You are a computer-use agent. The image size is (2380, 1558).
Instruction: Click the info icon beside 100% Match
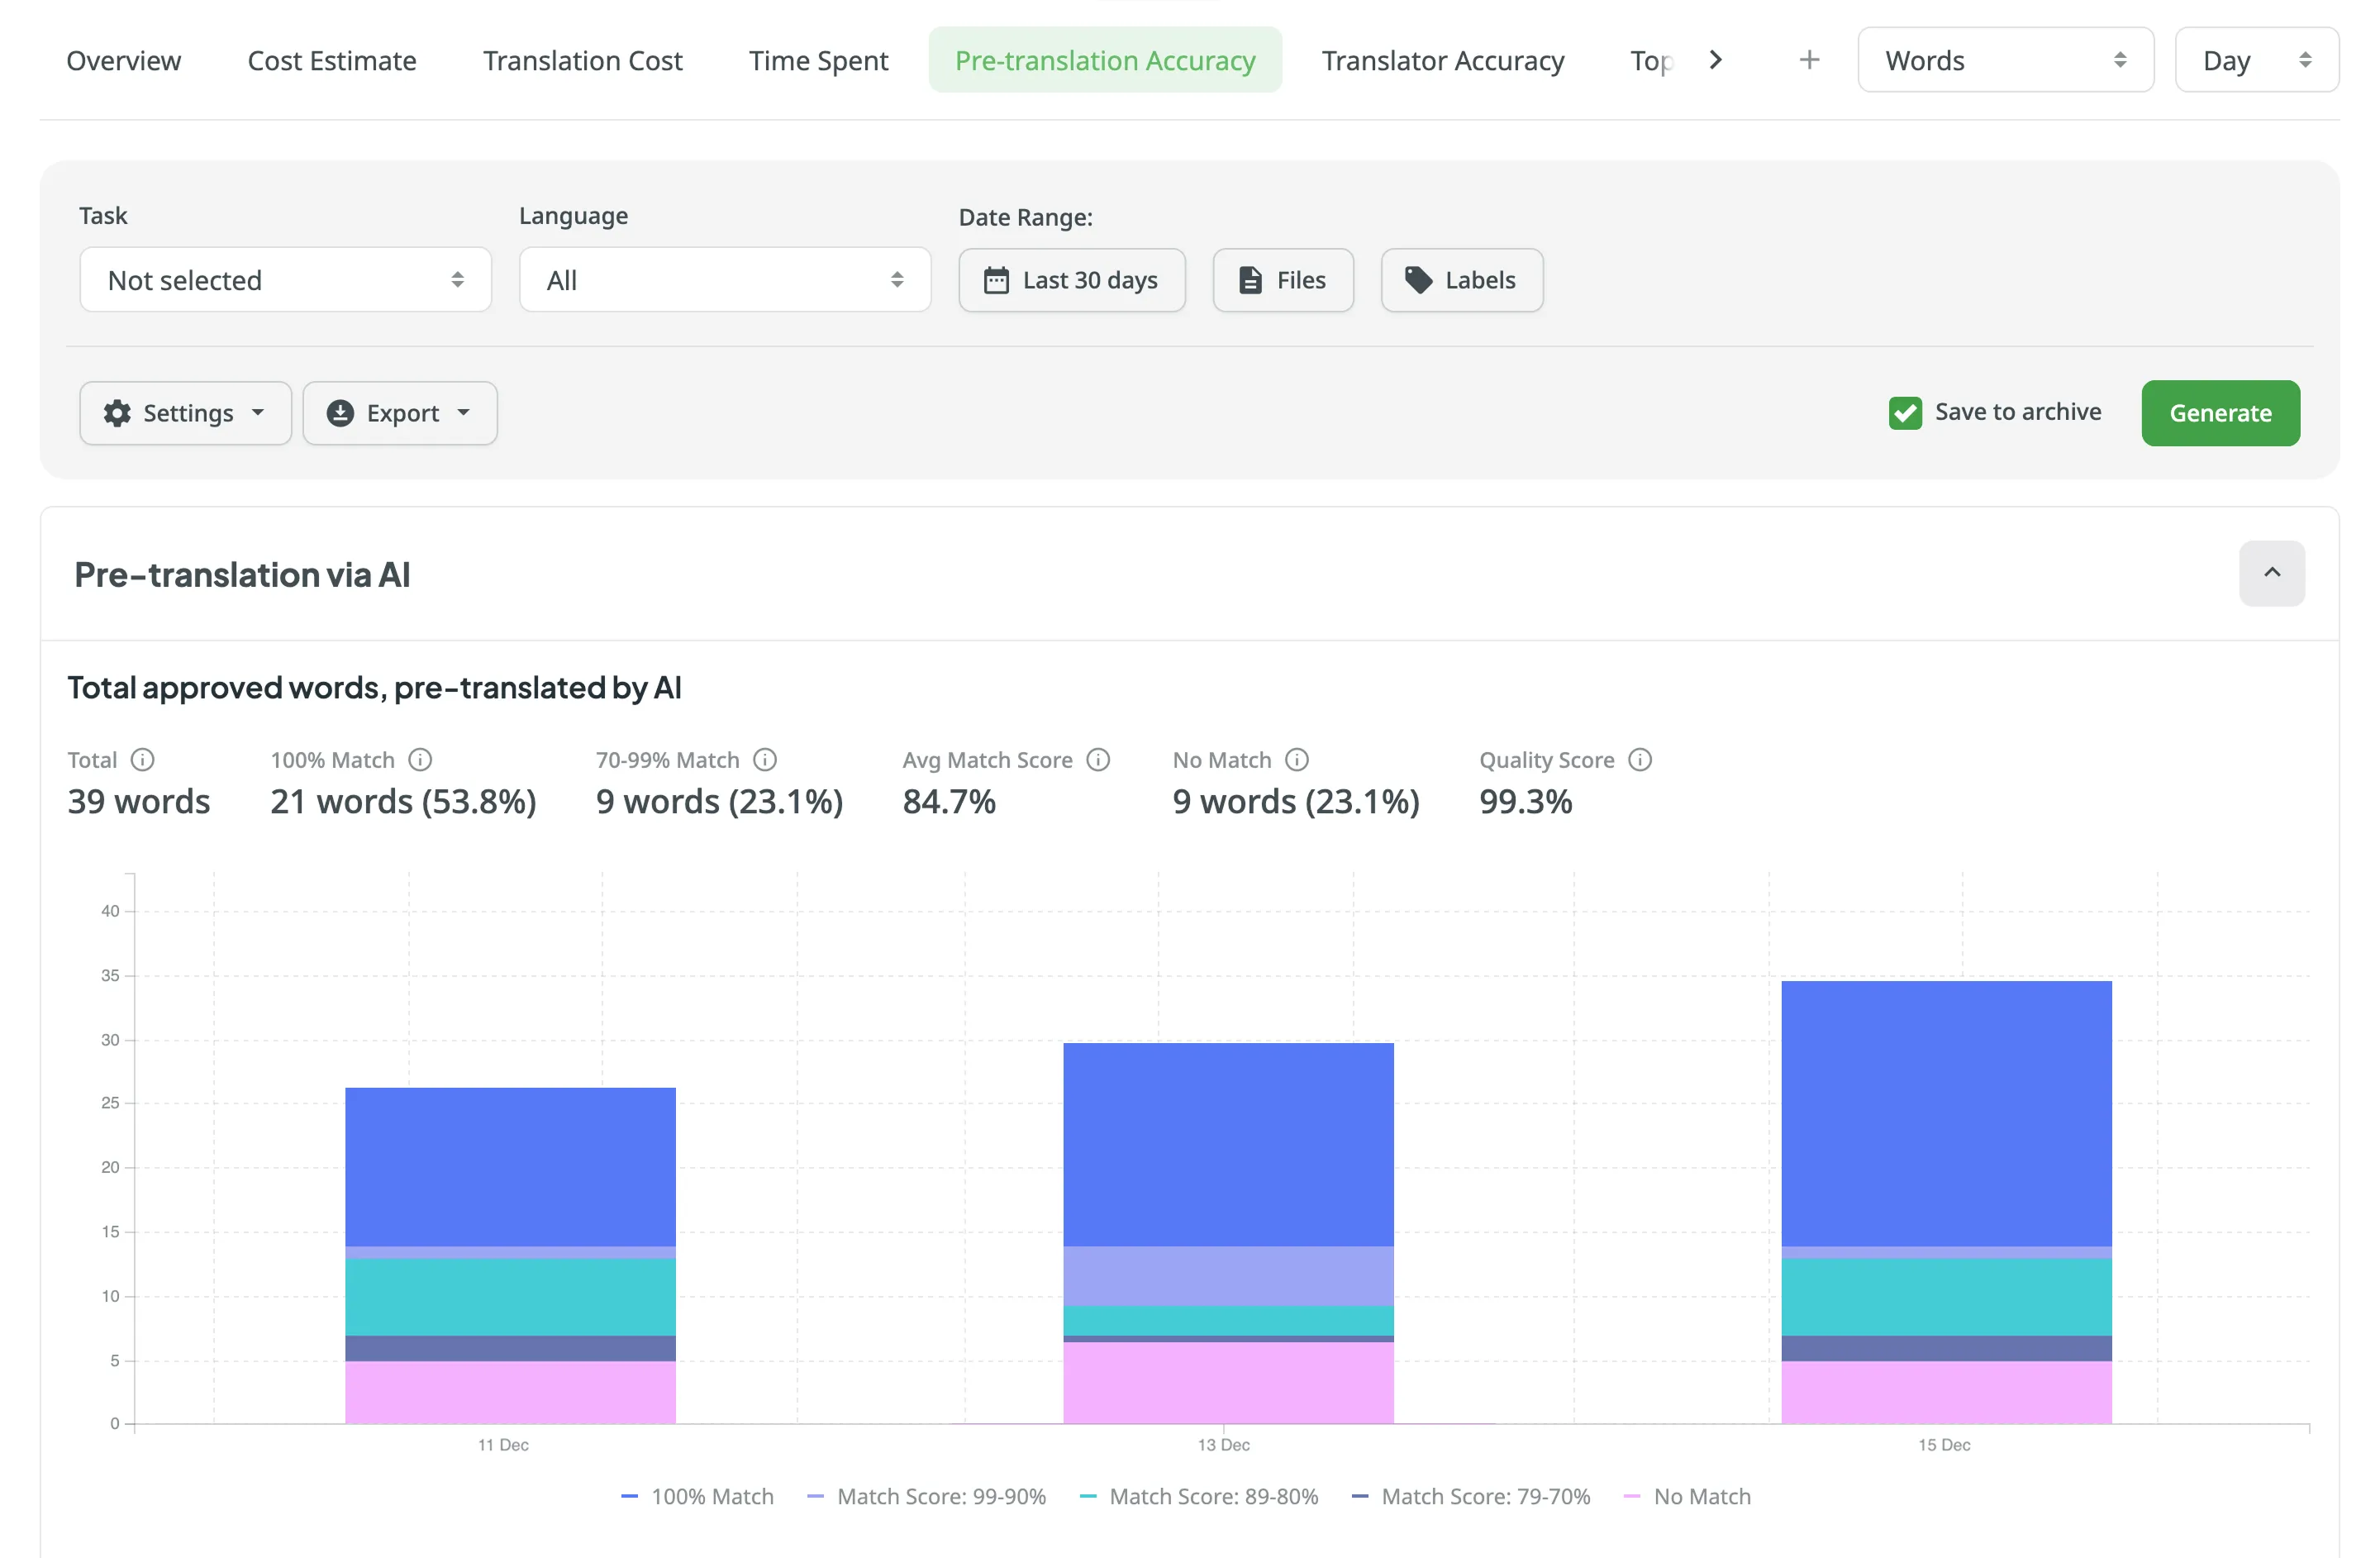tap(420, 760)
